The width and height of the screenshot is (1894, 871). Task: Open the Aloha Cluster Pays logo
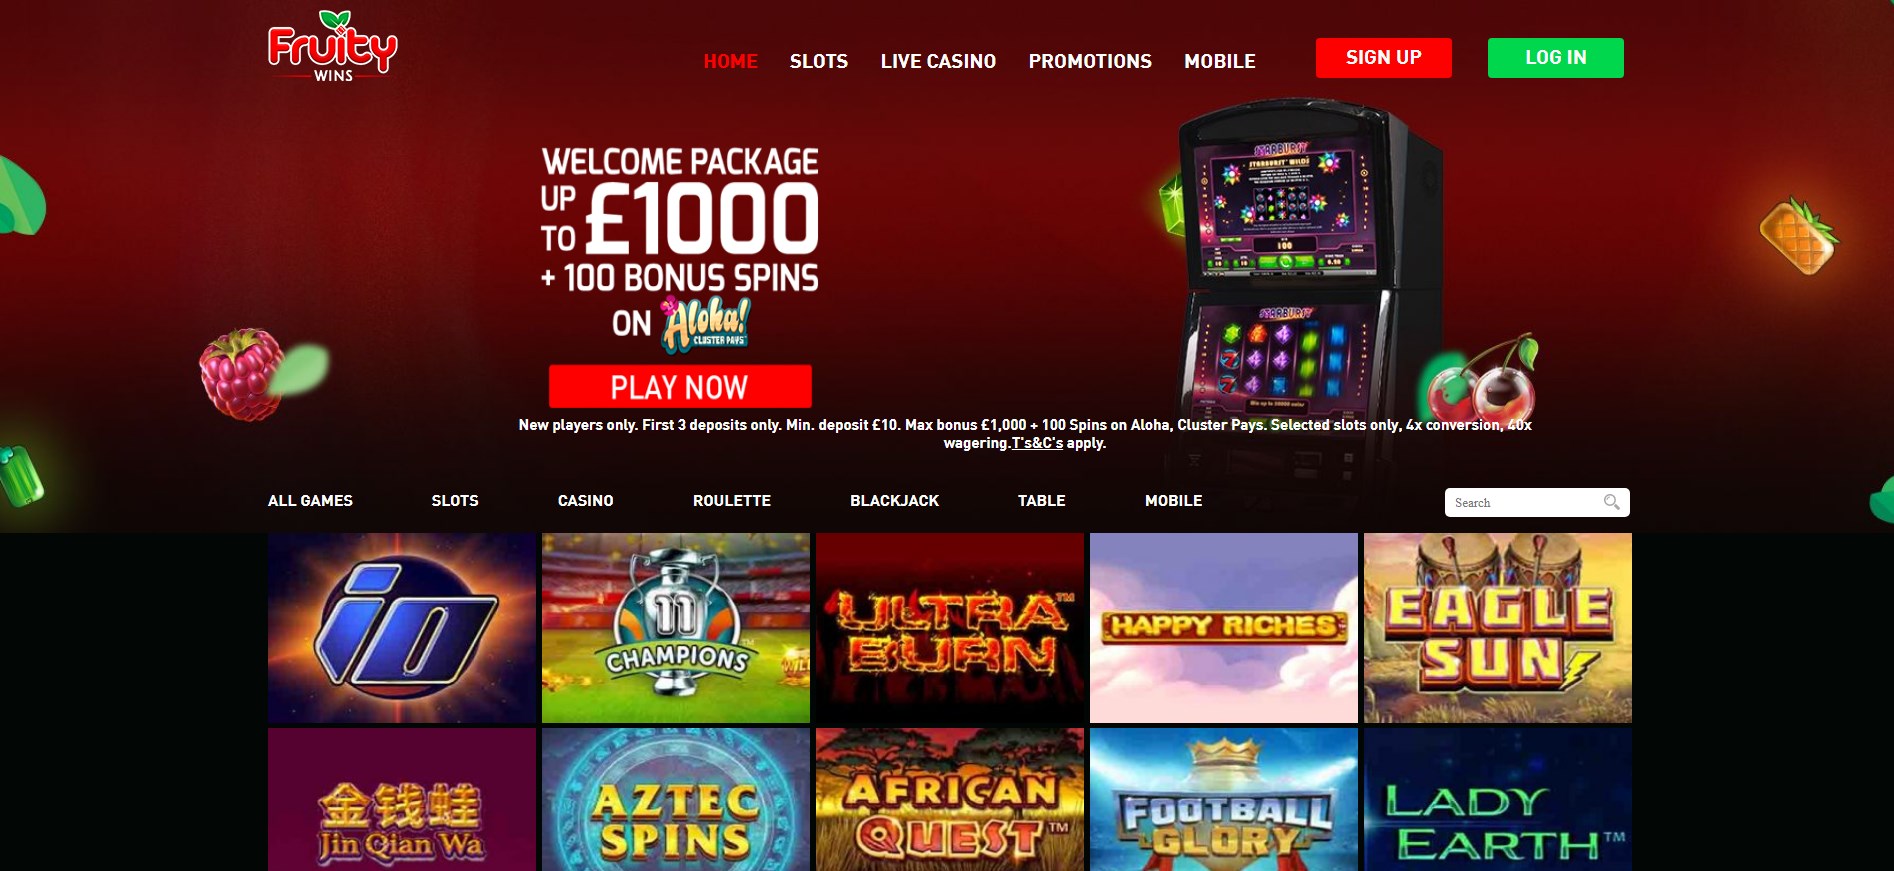pos(705,324)
